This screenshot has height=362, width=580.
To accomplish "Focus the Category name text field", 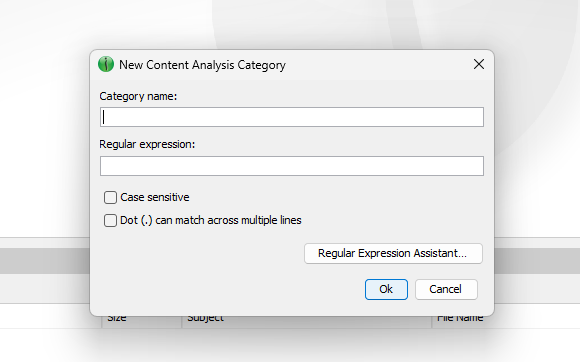I will 291,117.
